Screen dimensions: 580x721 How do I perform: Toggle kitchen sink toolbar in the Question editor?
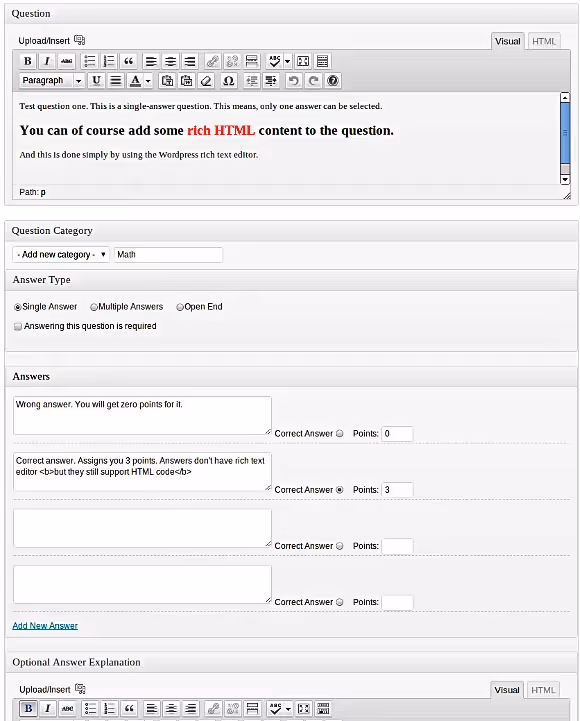[323, 61]
